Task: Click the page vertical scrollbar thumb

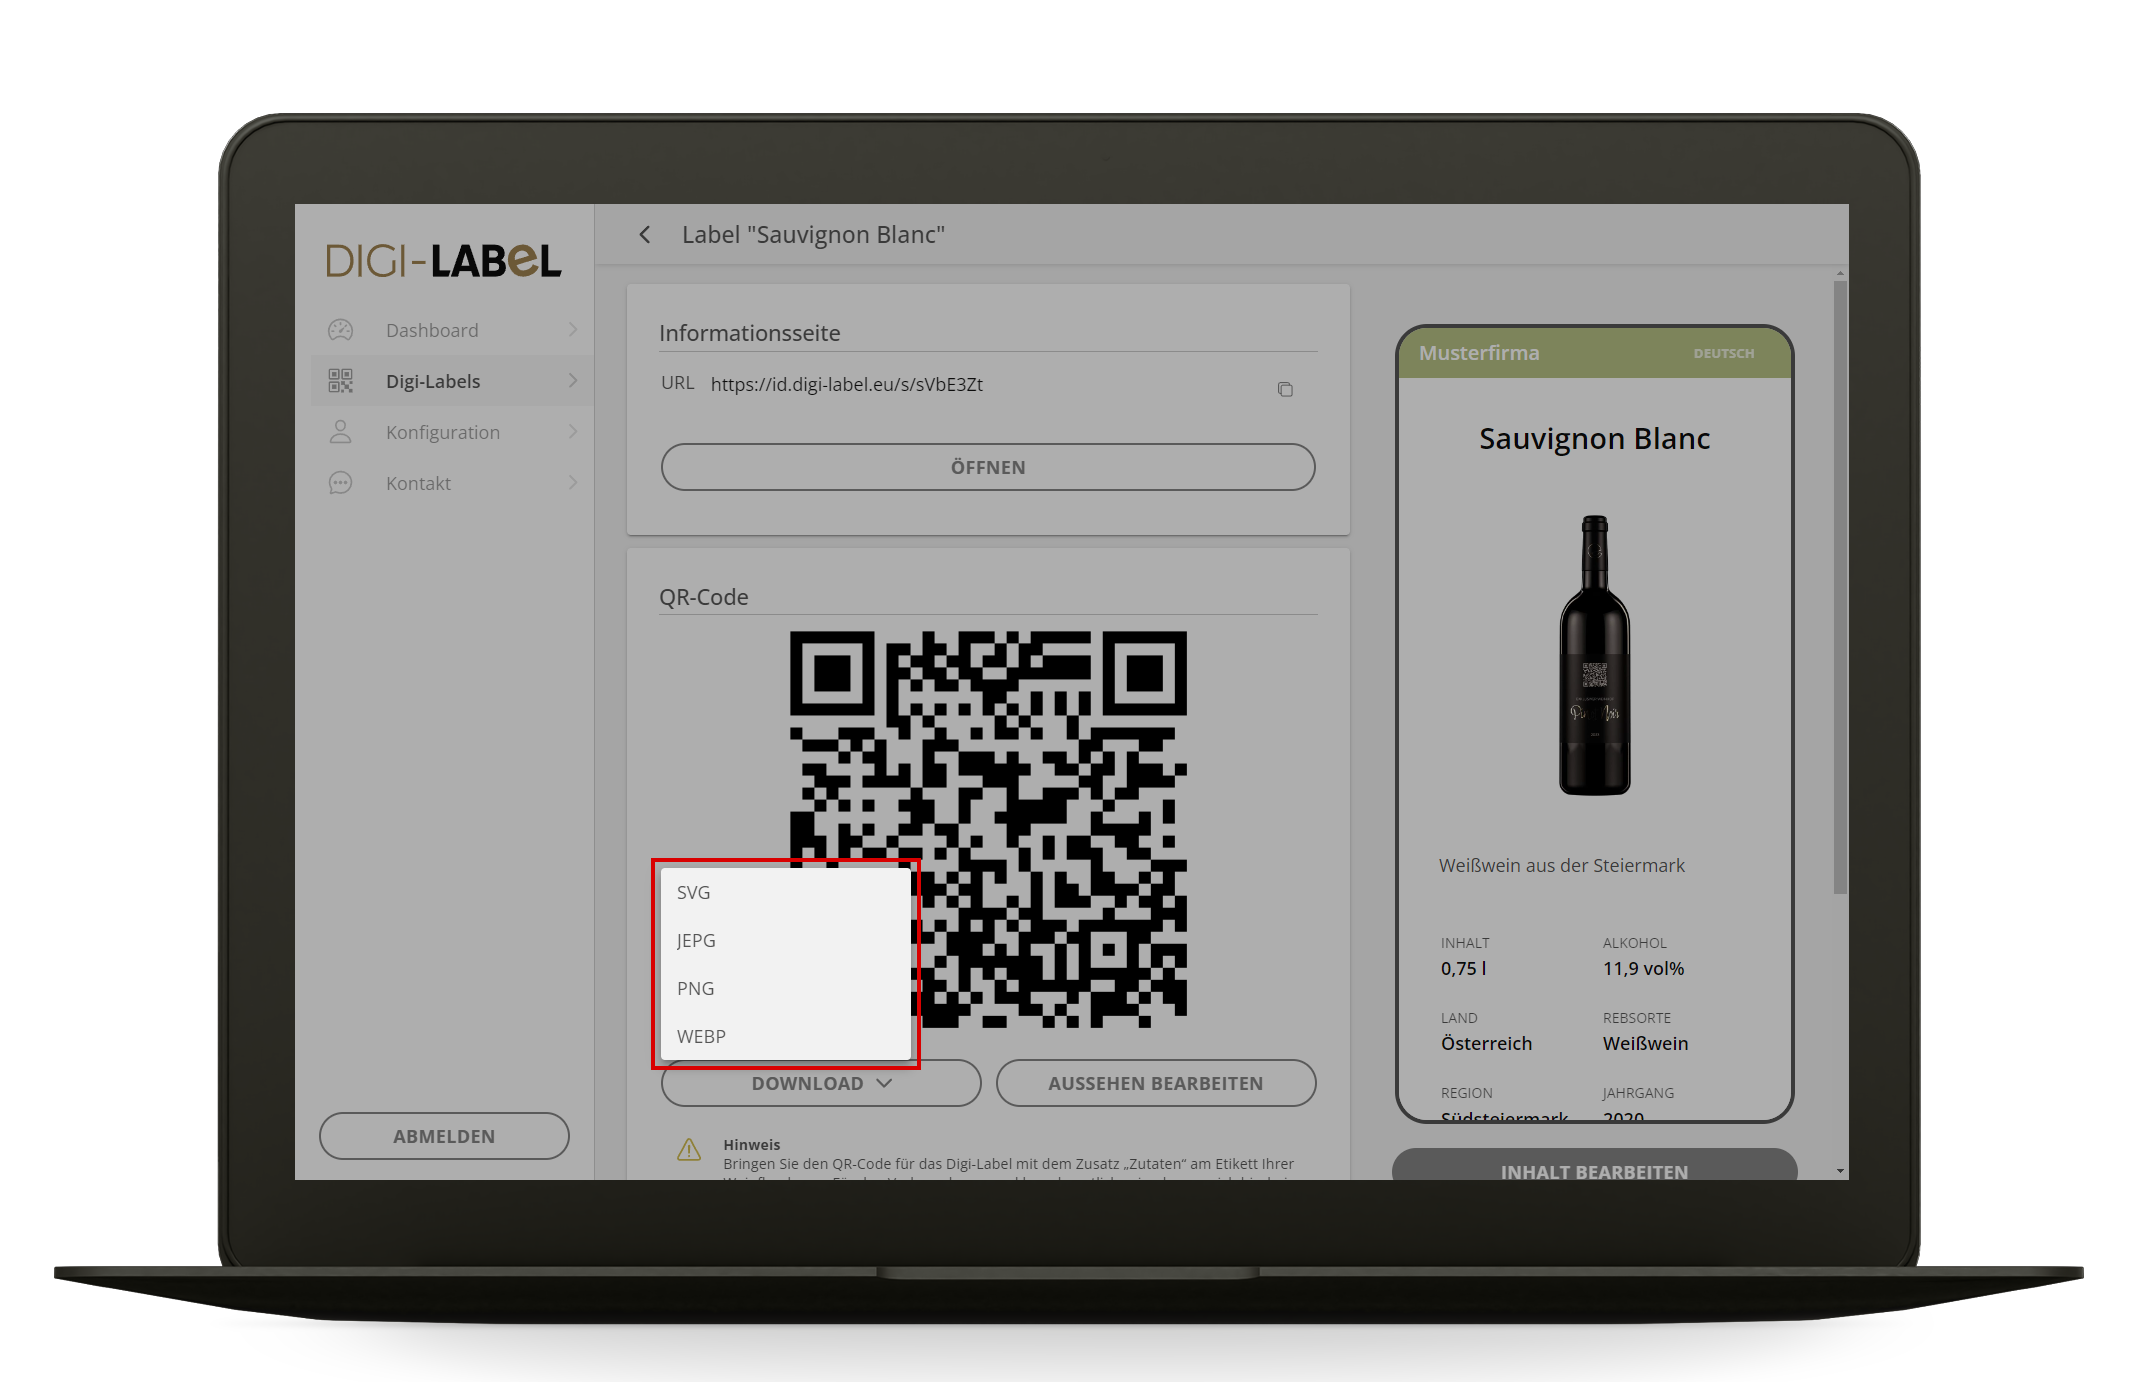Action: (1840, 587)
